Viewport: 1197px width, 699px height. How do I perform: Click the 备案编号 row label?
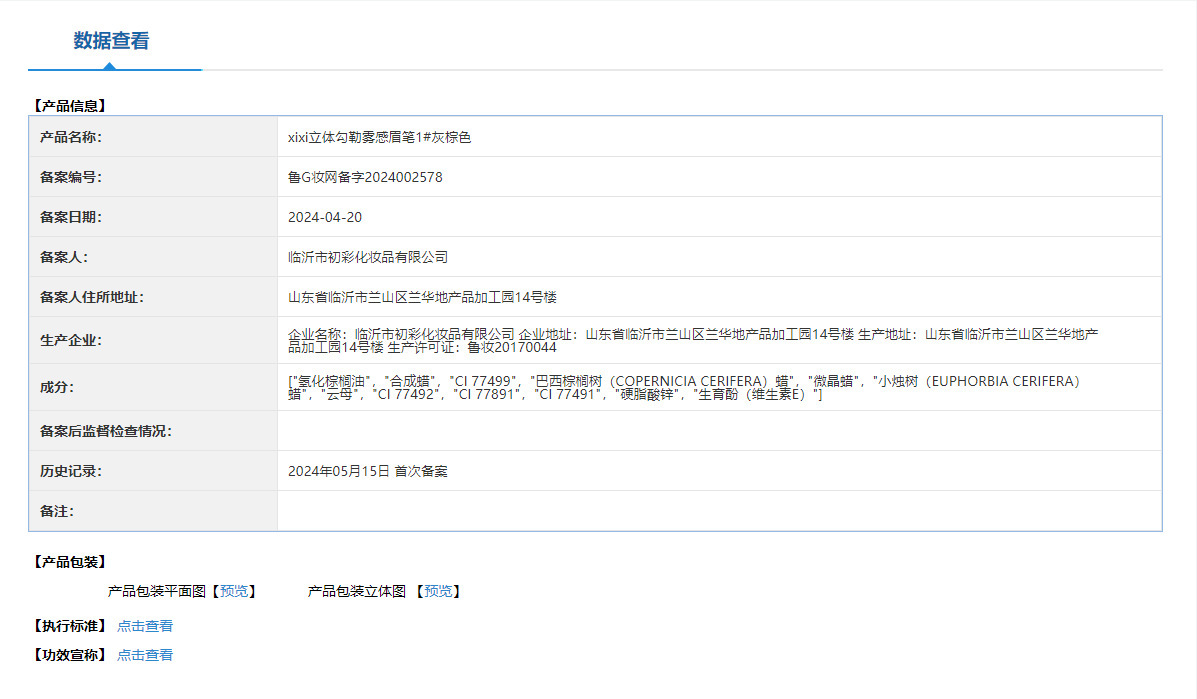(70, 177)
